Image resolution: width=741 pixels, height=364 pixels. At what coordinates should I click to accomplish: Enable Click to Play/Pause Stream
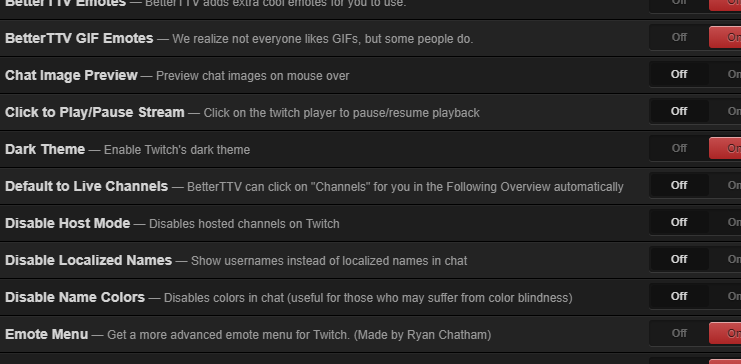pyautogui.click(x=725, y=111)
